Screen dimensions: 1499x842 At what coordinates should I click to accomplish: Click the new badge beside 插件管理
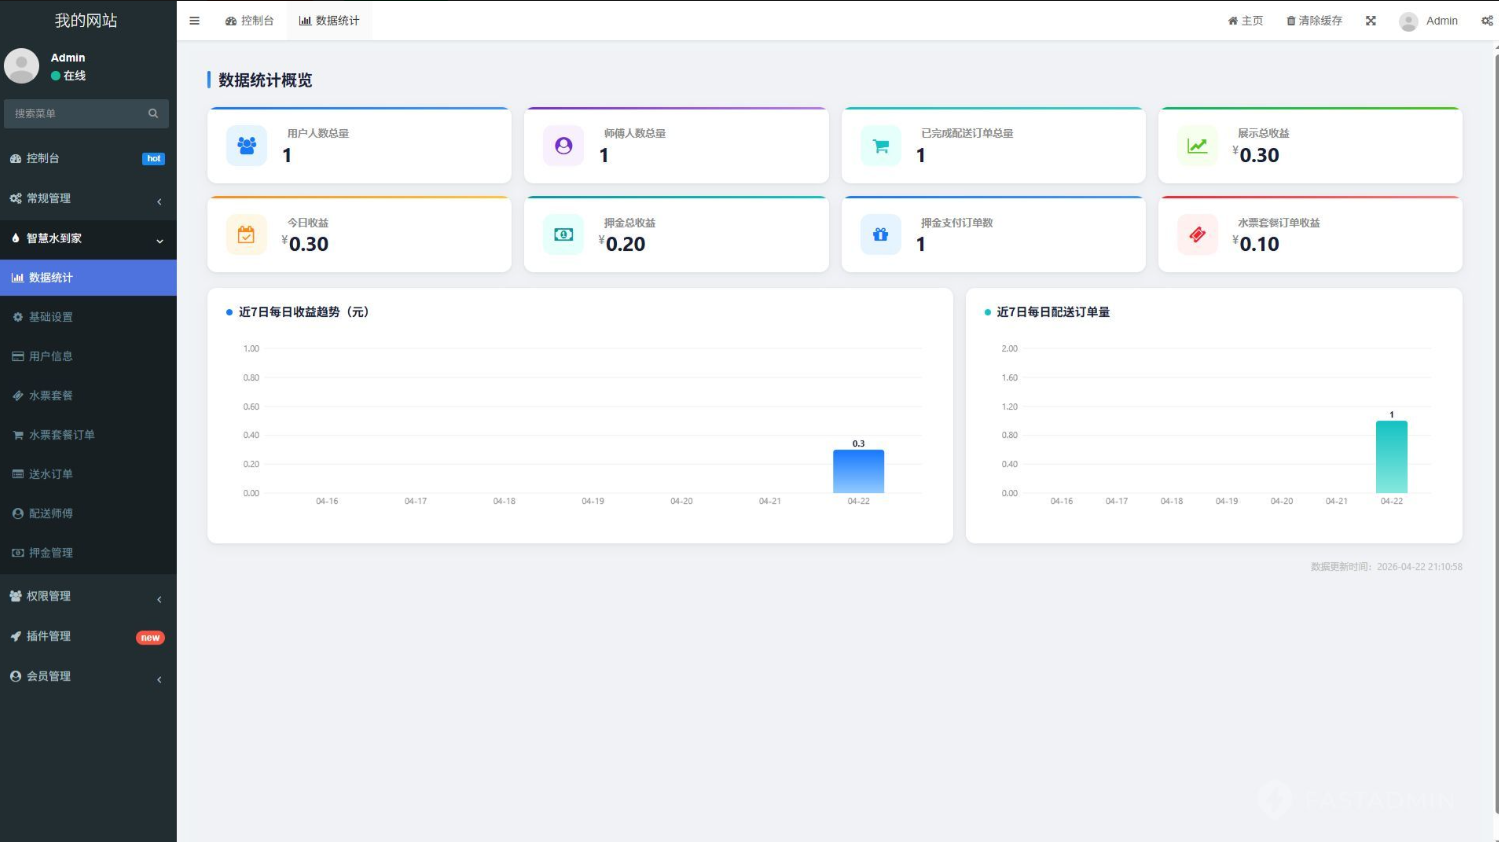(150, 638)
